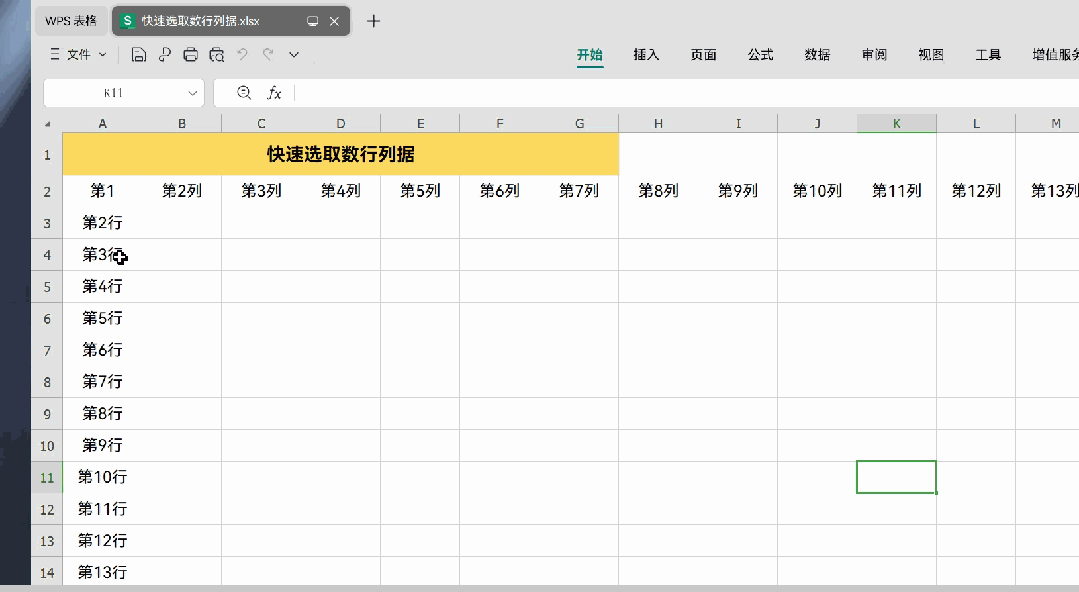Screen dimensions: 1079x592
Task: Select the 插入 ribbon tab
Action: point(646,55)
